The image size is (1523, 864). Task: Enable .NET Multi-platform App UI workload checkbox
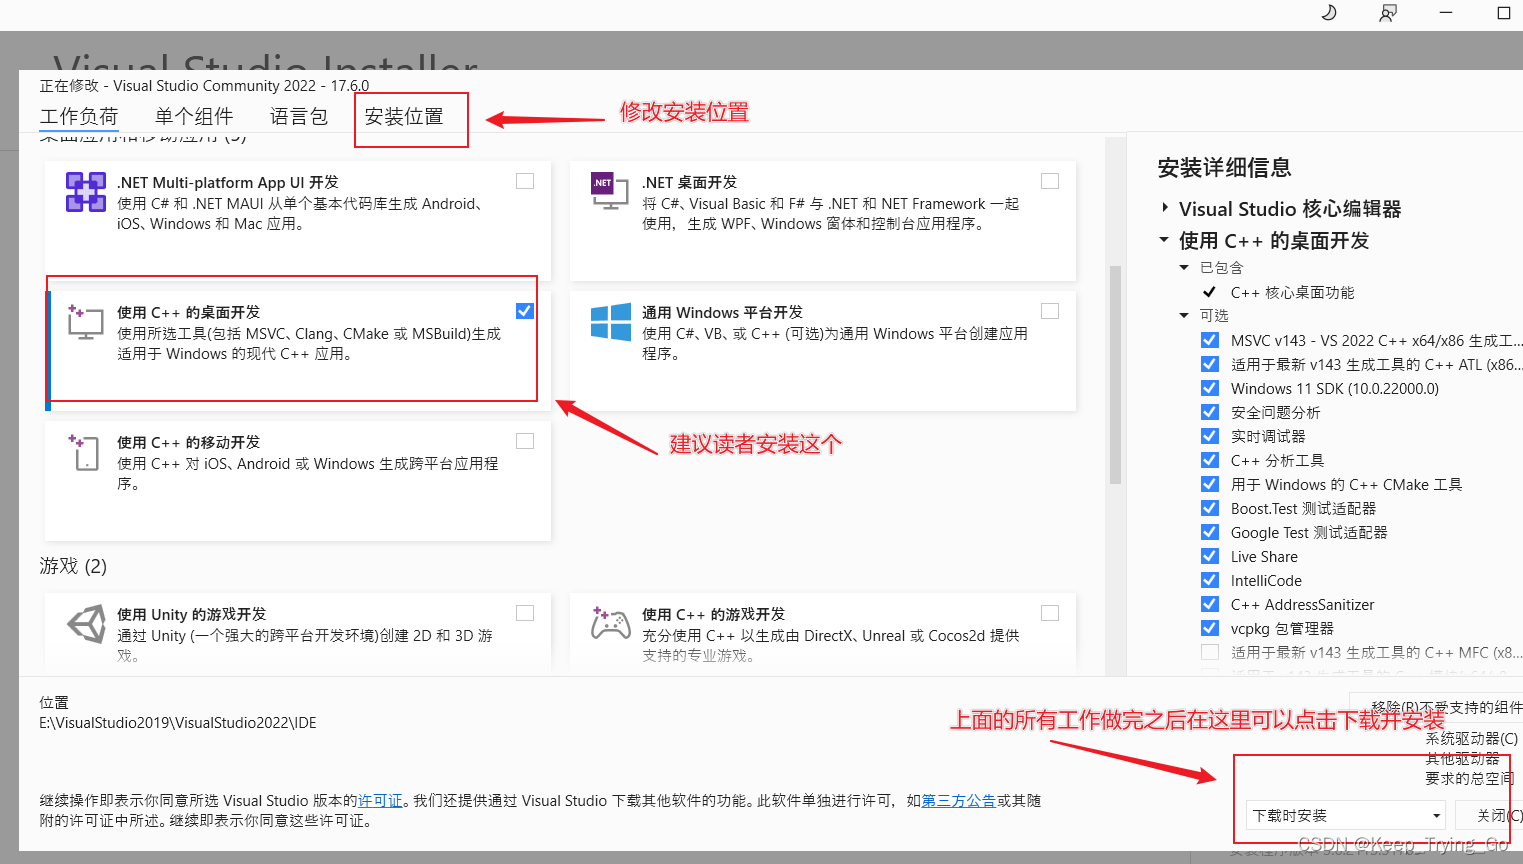(x=525, y=181)
